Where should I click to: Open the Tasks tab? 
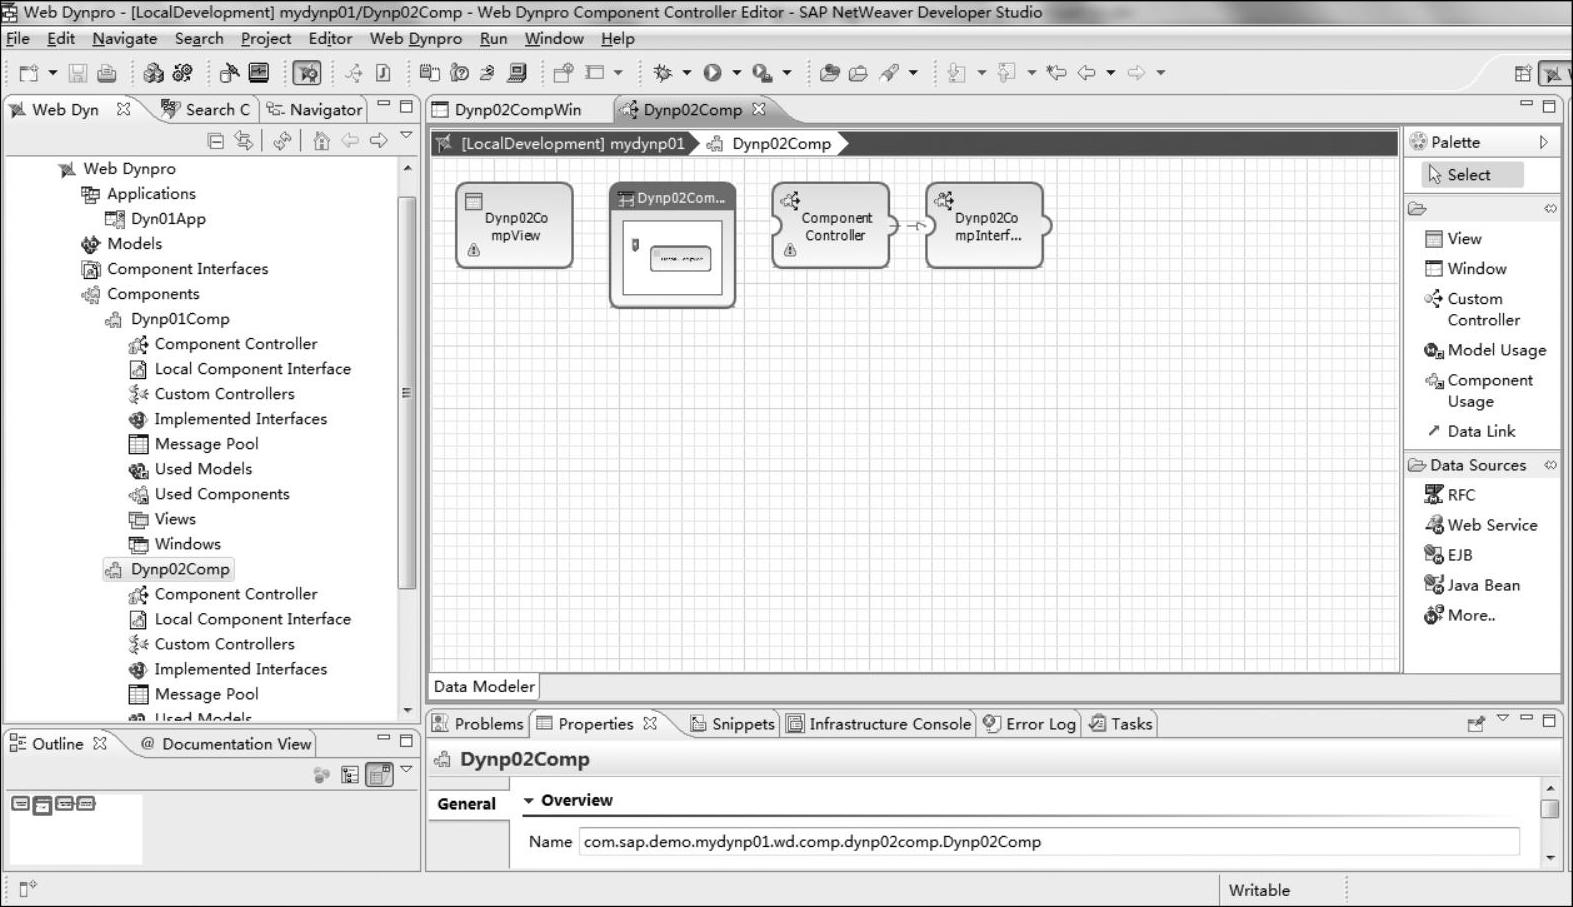[1121, 724]
